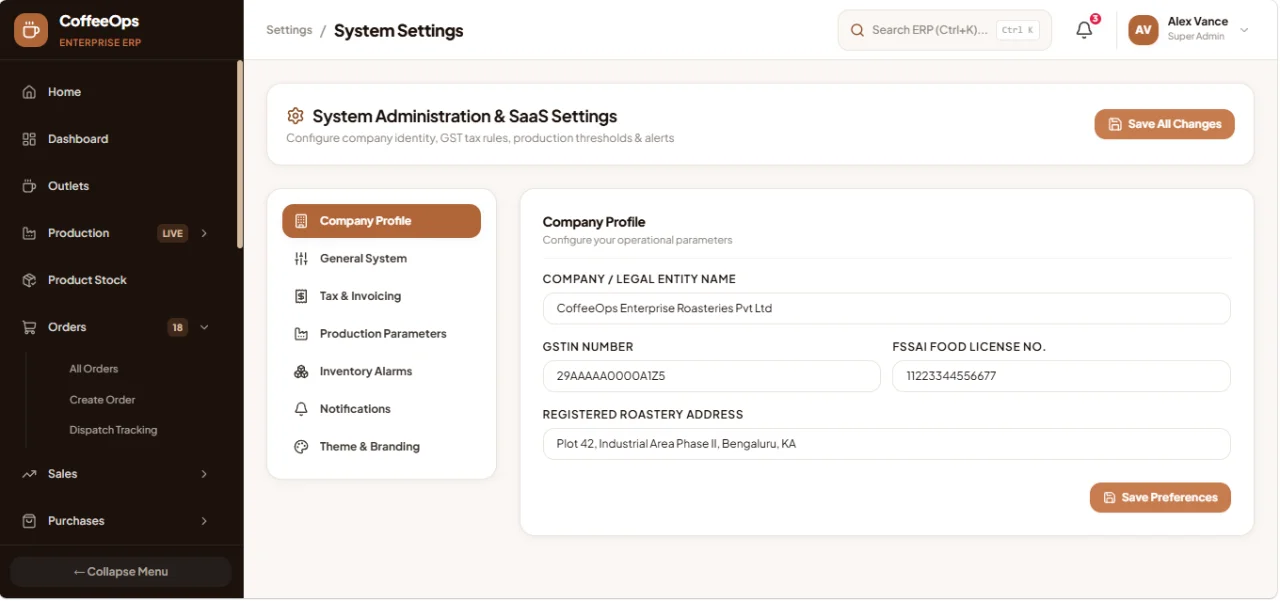Open notifications via the bell icon
Screen dimensions: 1280x601
pyautogui.click(x=1084, y=30)
